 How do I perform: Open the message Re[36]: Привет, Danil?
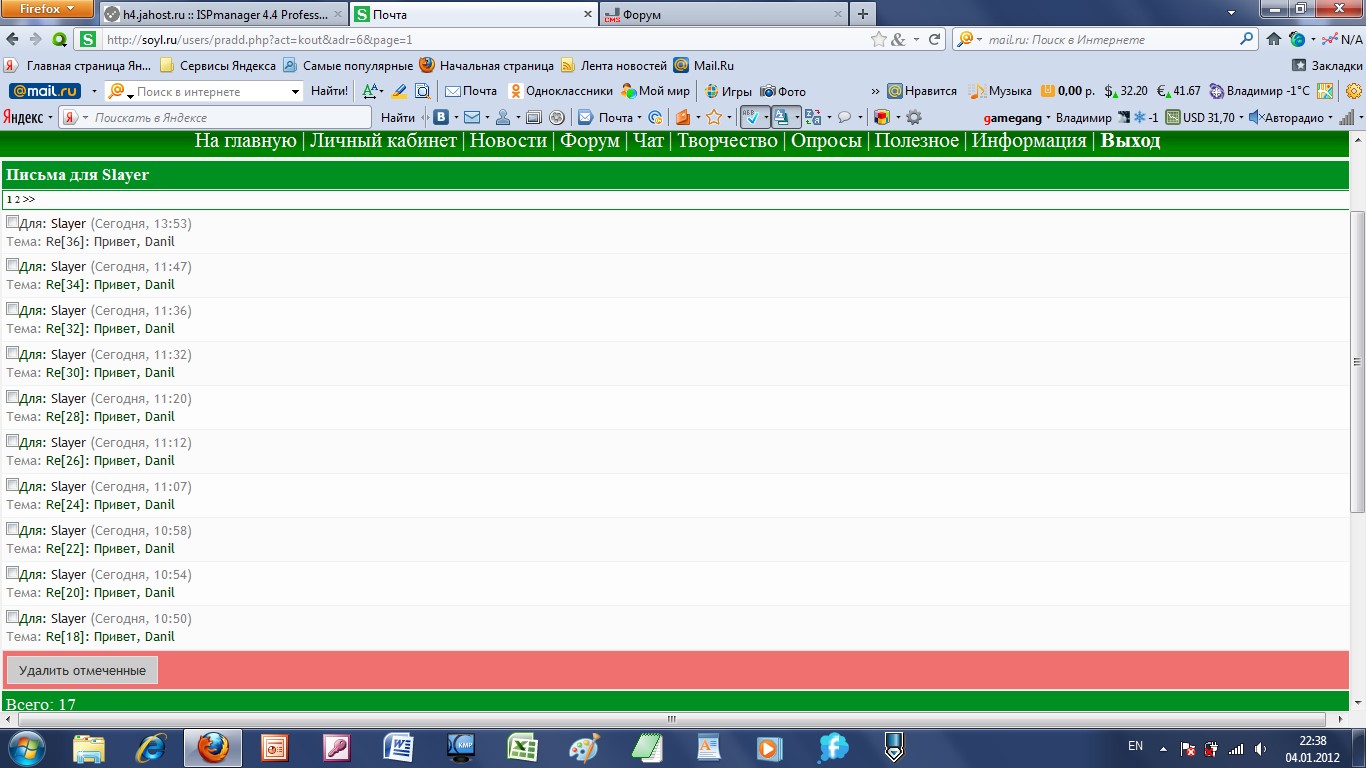click(x=110, y=241)
